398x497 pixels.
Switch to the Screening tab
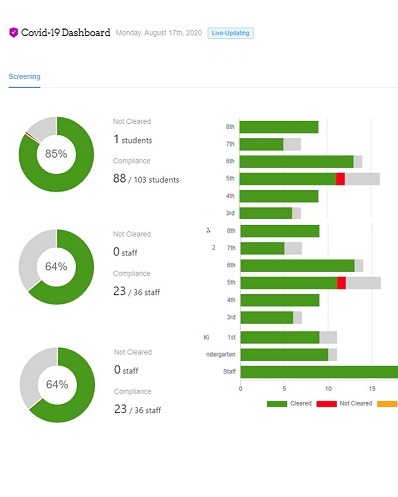click(24, 77)
